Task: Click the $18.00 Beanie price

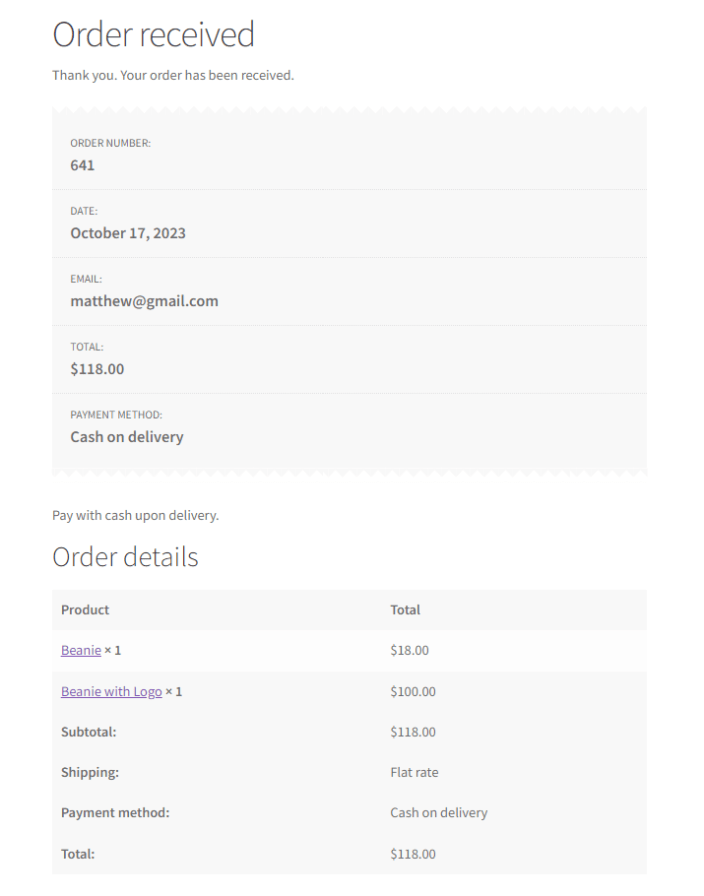Action: (x=409, y=650)
